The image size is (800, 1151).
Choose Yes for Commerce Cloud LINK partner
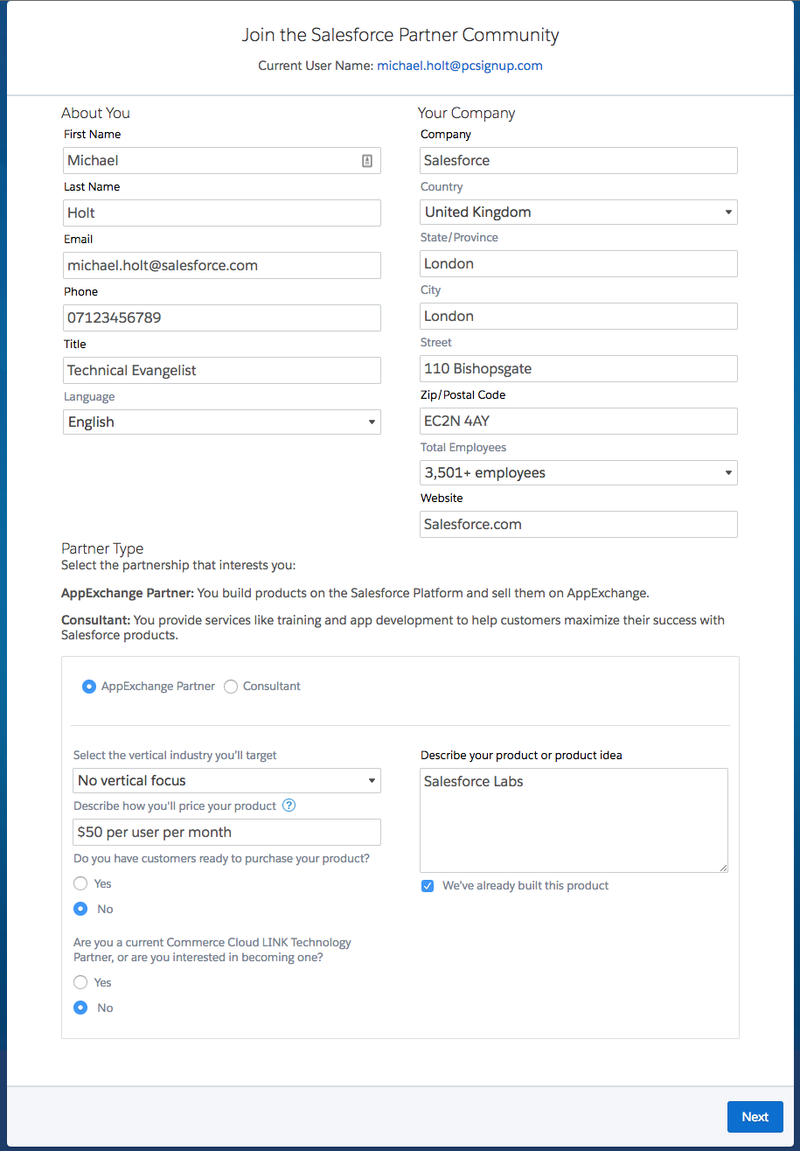pyautogui.click(x=81, y=982)
